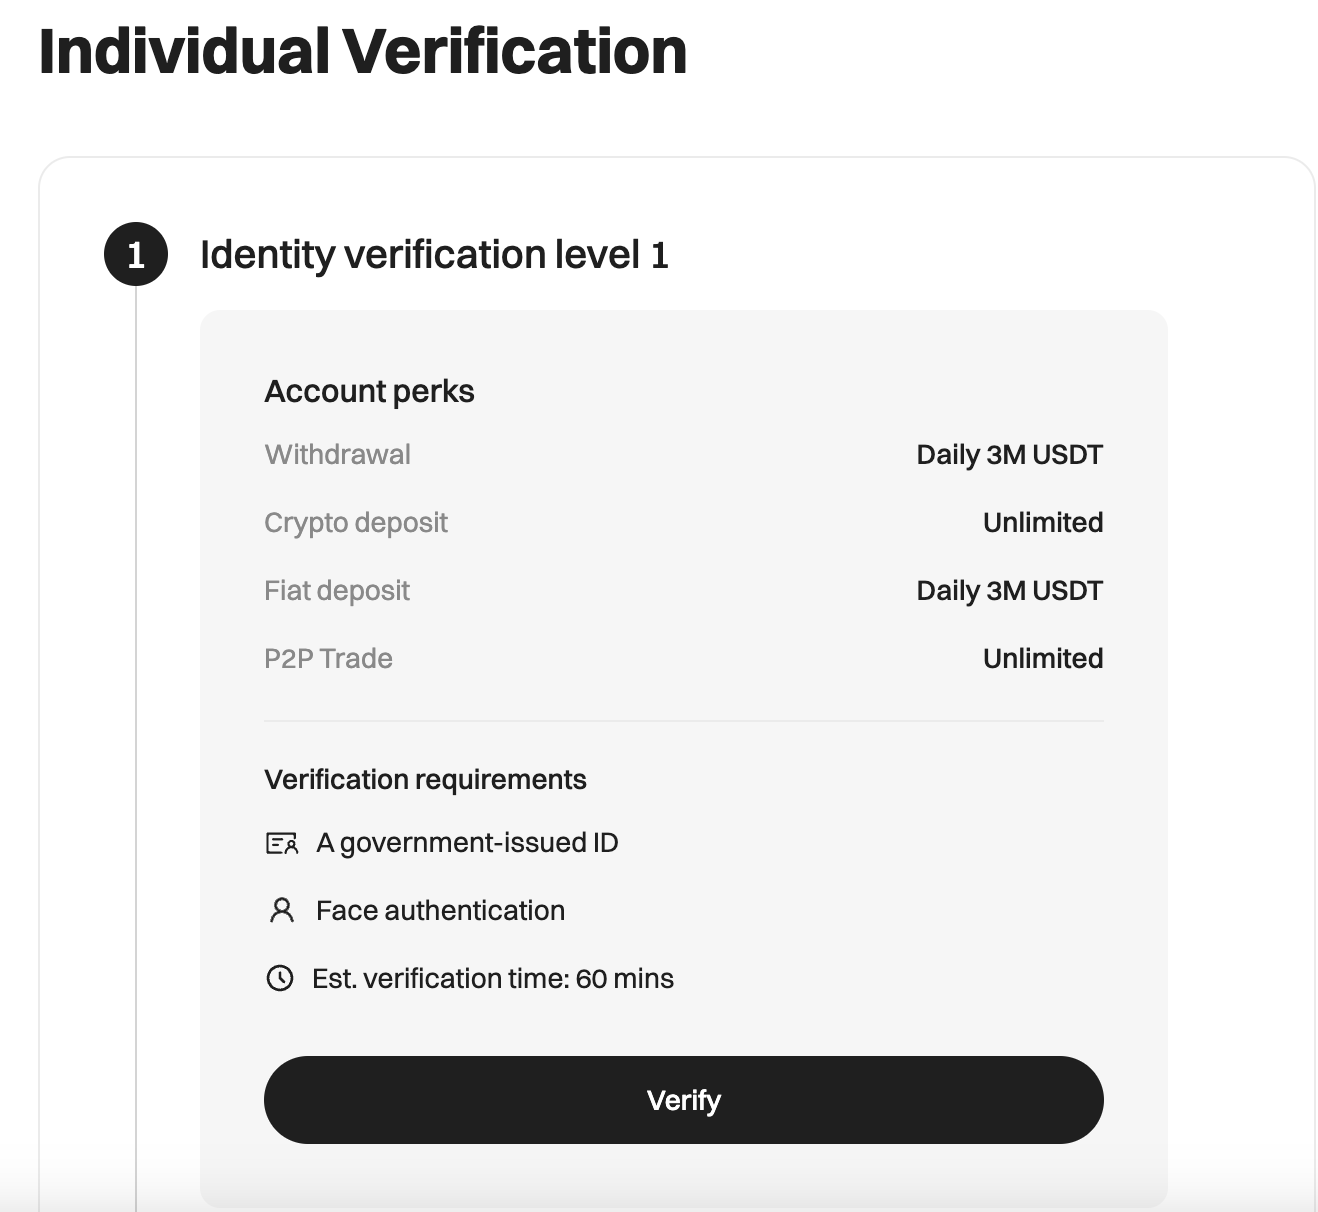Click the clock icon next to verification time
This screenshot has height=1212, width=1318.
[x=280, y=979]
